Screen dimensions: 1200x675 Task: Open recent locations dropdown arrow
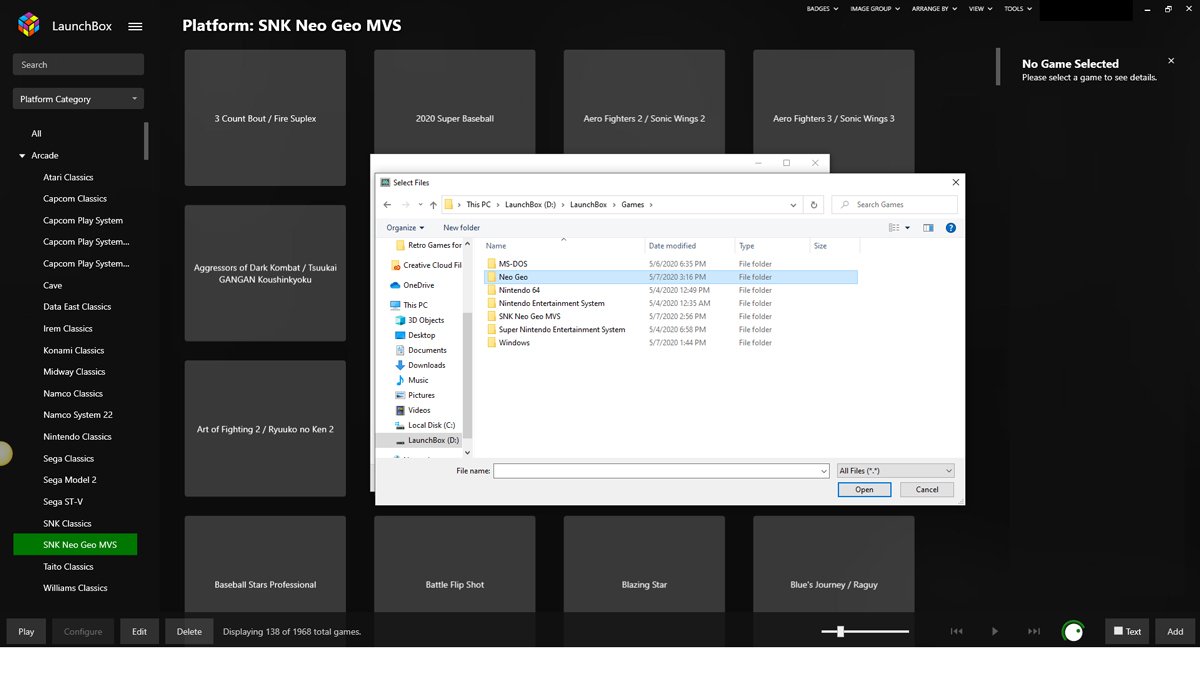pyautogui.click(x=420, y=204)
